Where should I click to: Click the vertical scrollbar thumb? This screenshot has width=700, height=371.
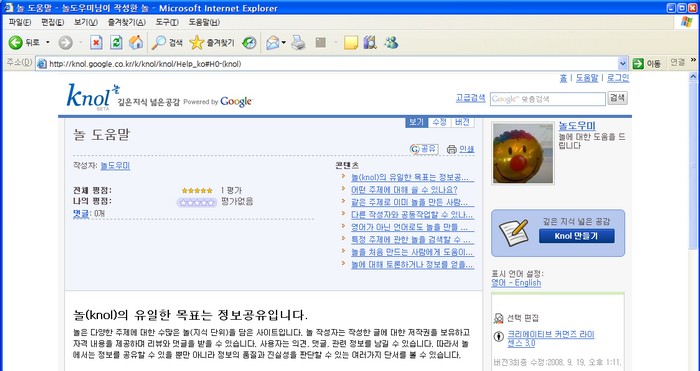tap(693, 165)
